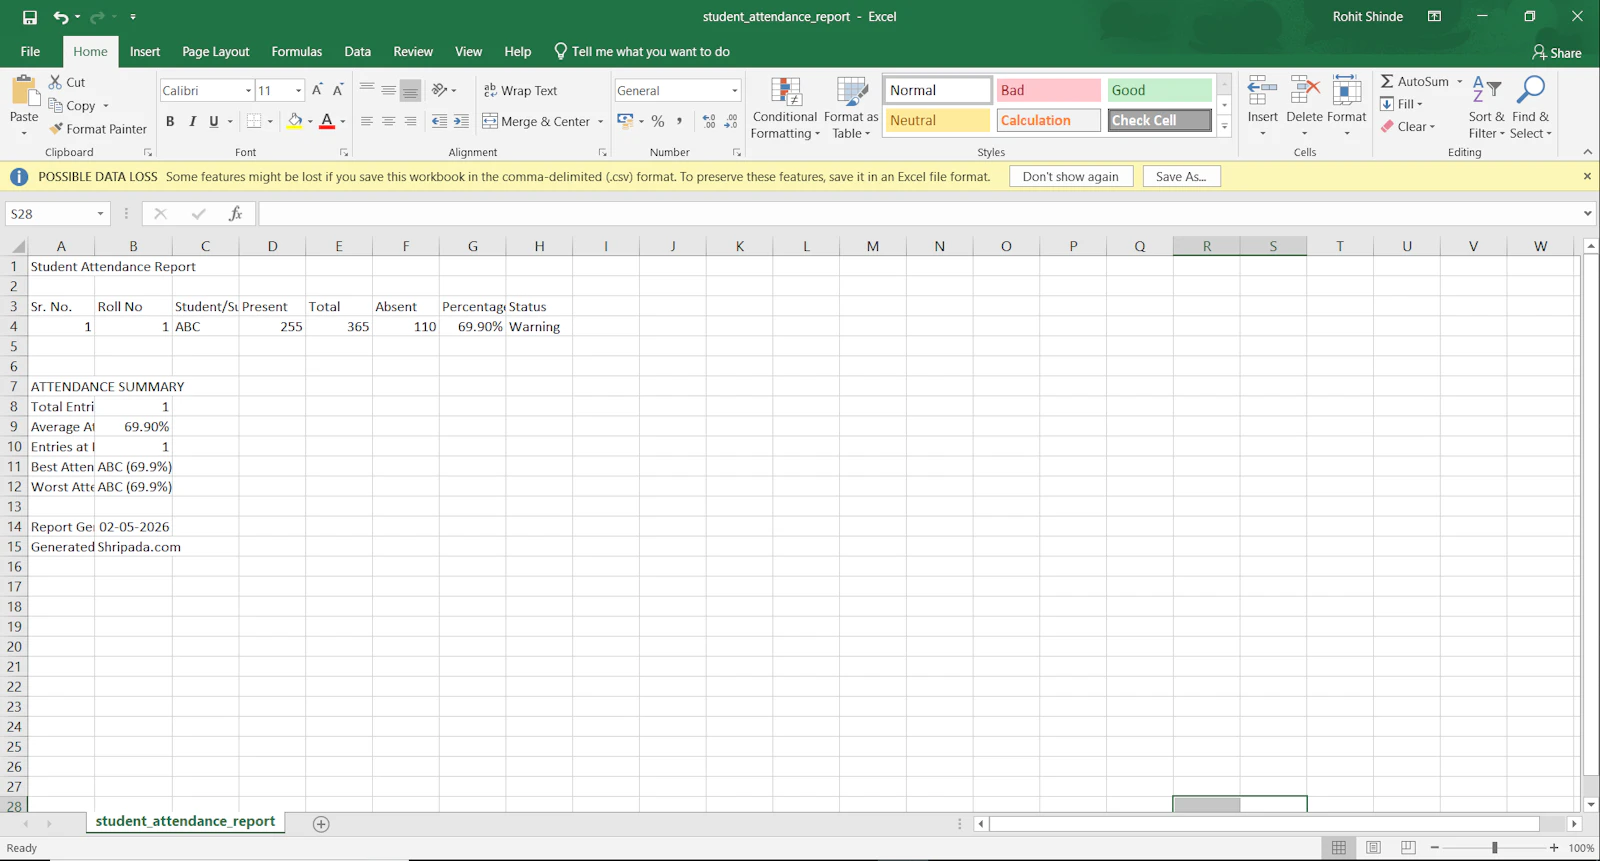
Task: Open Conditional Formatting menu
Action: [x=785, y=108]
